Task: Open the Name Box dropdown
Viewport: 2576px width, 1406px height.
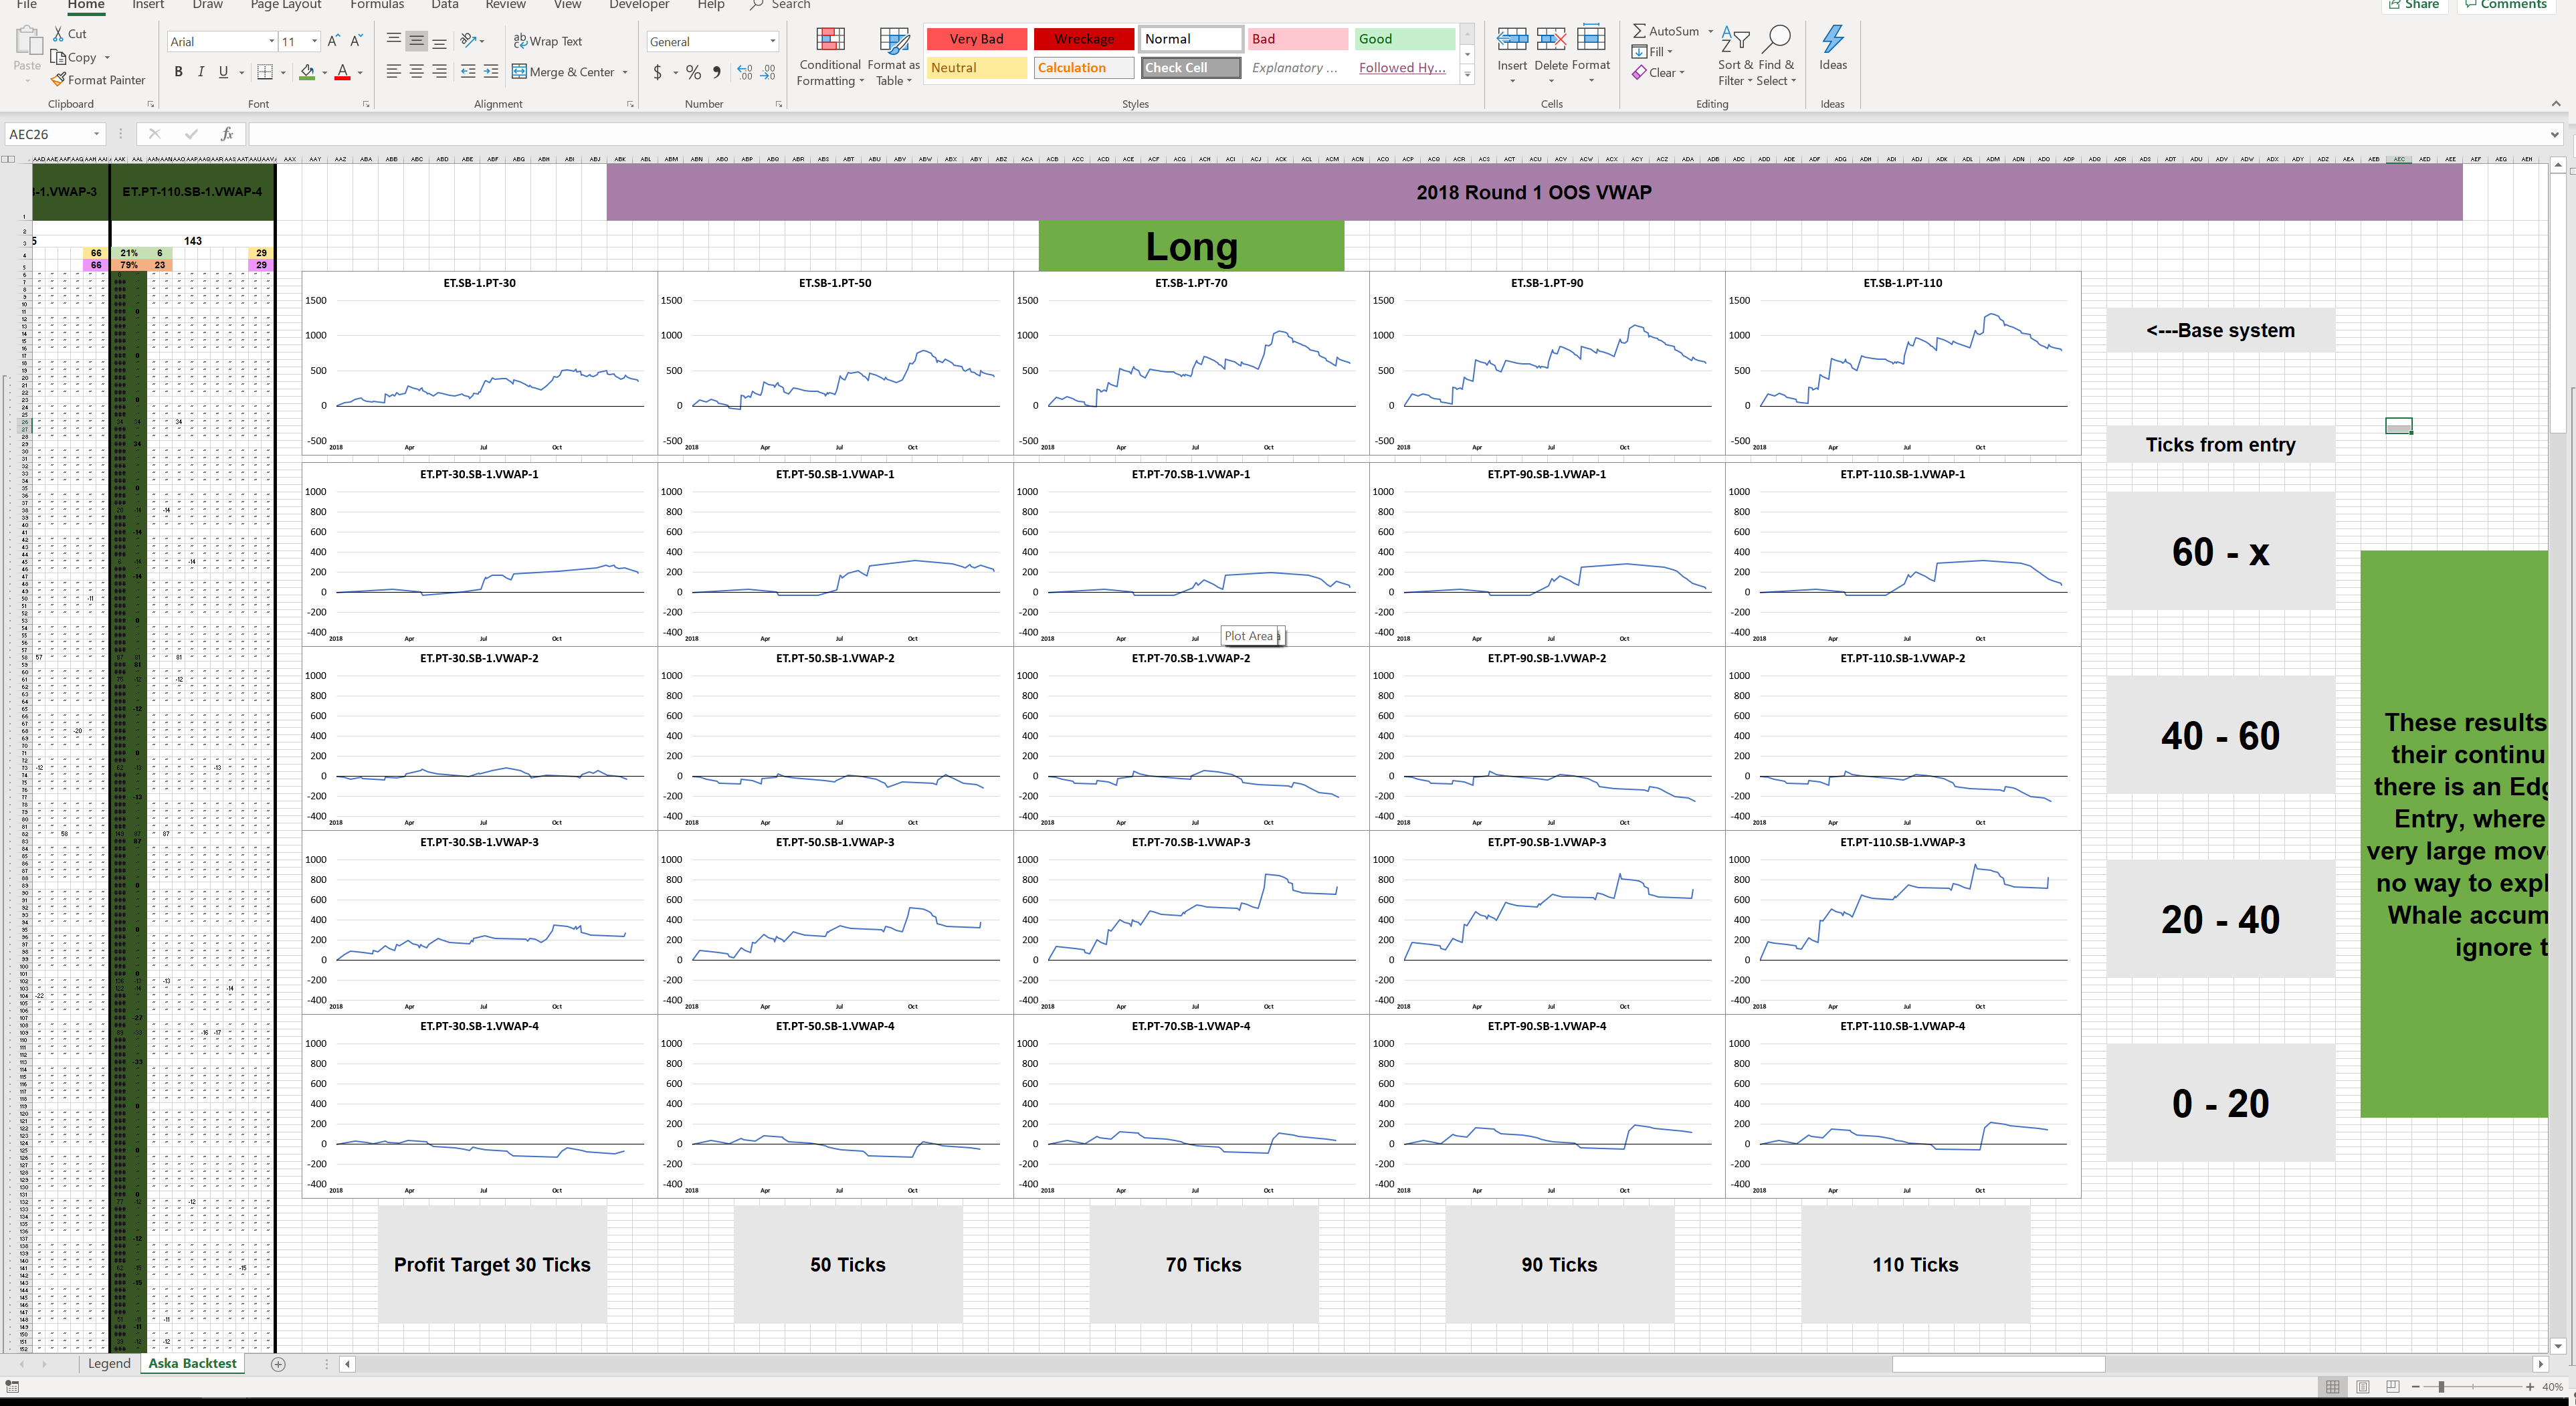Action: (x=97, y=134)
